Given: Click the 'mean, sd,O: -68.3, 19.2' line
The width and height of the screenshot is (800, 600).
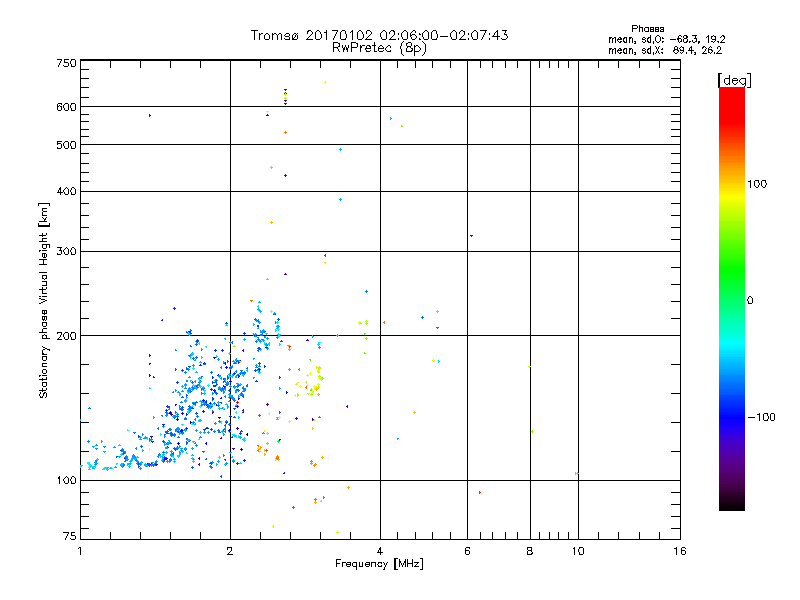Looking at the screenshot, I should click(x=666, y=39).
